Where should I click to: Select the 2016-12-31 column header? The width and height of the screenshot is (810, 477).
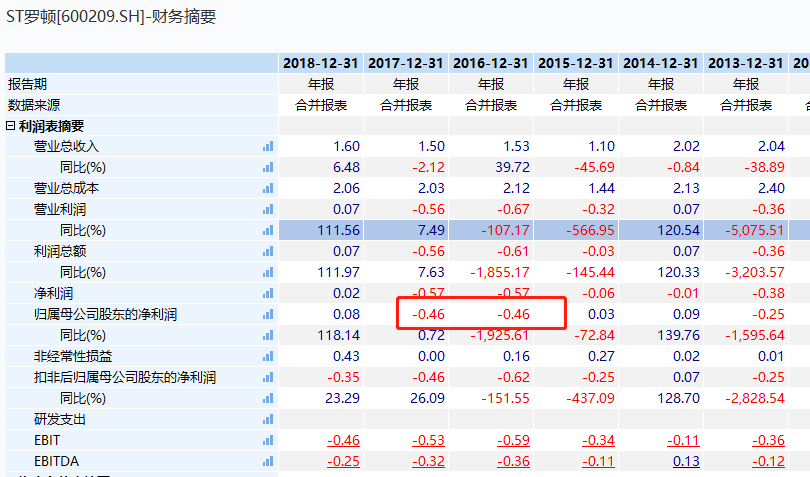click(491, 63)
